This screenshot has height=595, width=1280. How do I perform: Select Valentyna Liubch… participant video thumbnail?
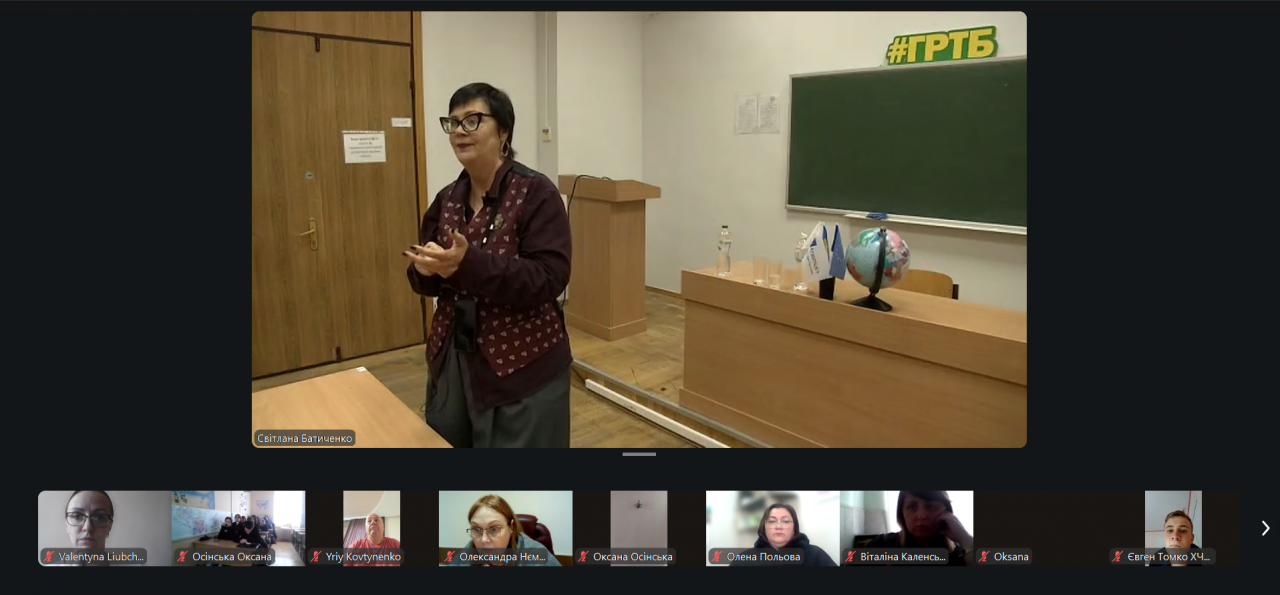coord(104,518)
